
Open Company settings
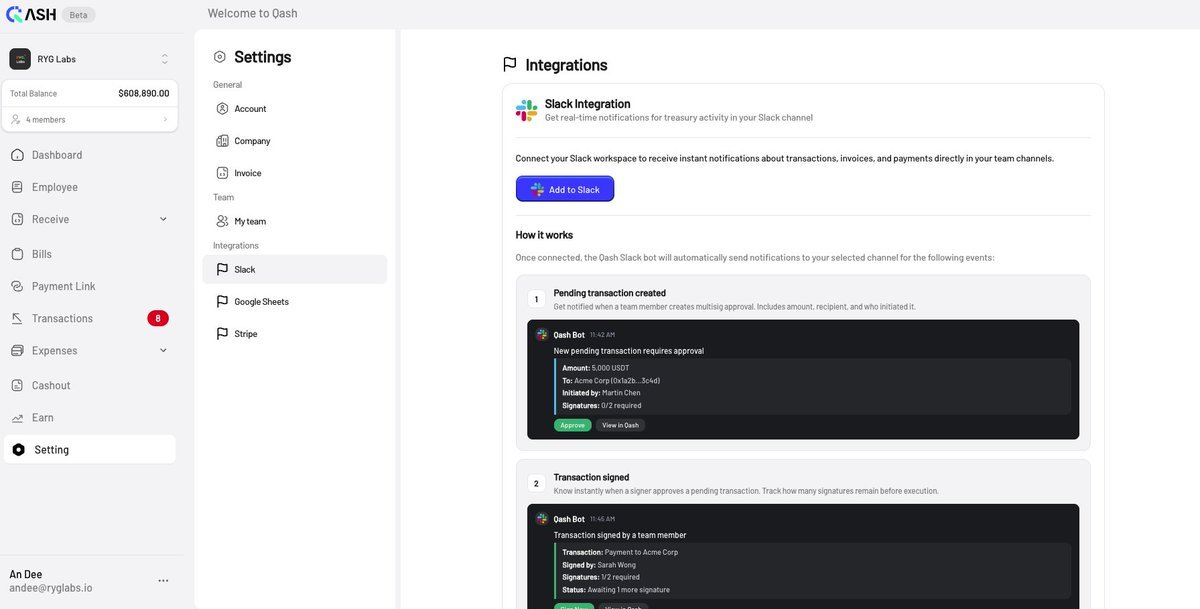pyautogui.click(x=252, y=141)
